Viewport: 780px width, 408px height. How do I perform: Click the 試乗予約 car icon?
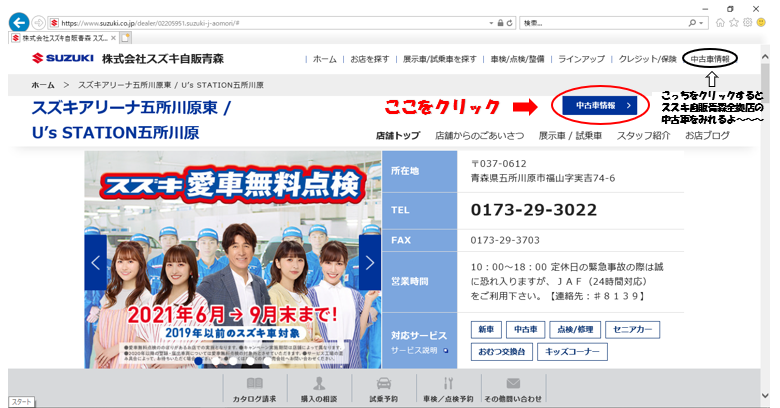(x=384, y=383)
